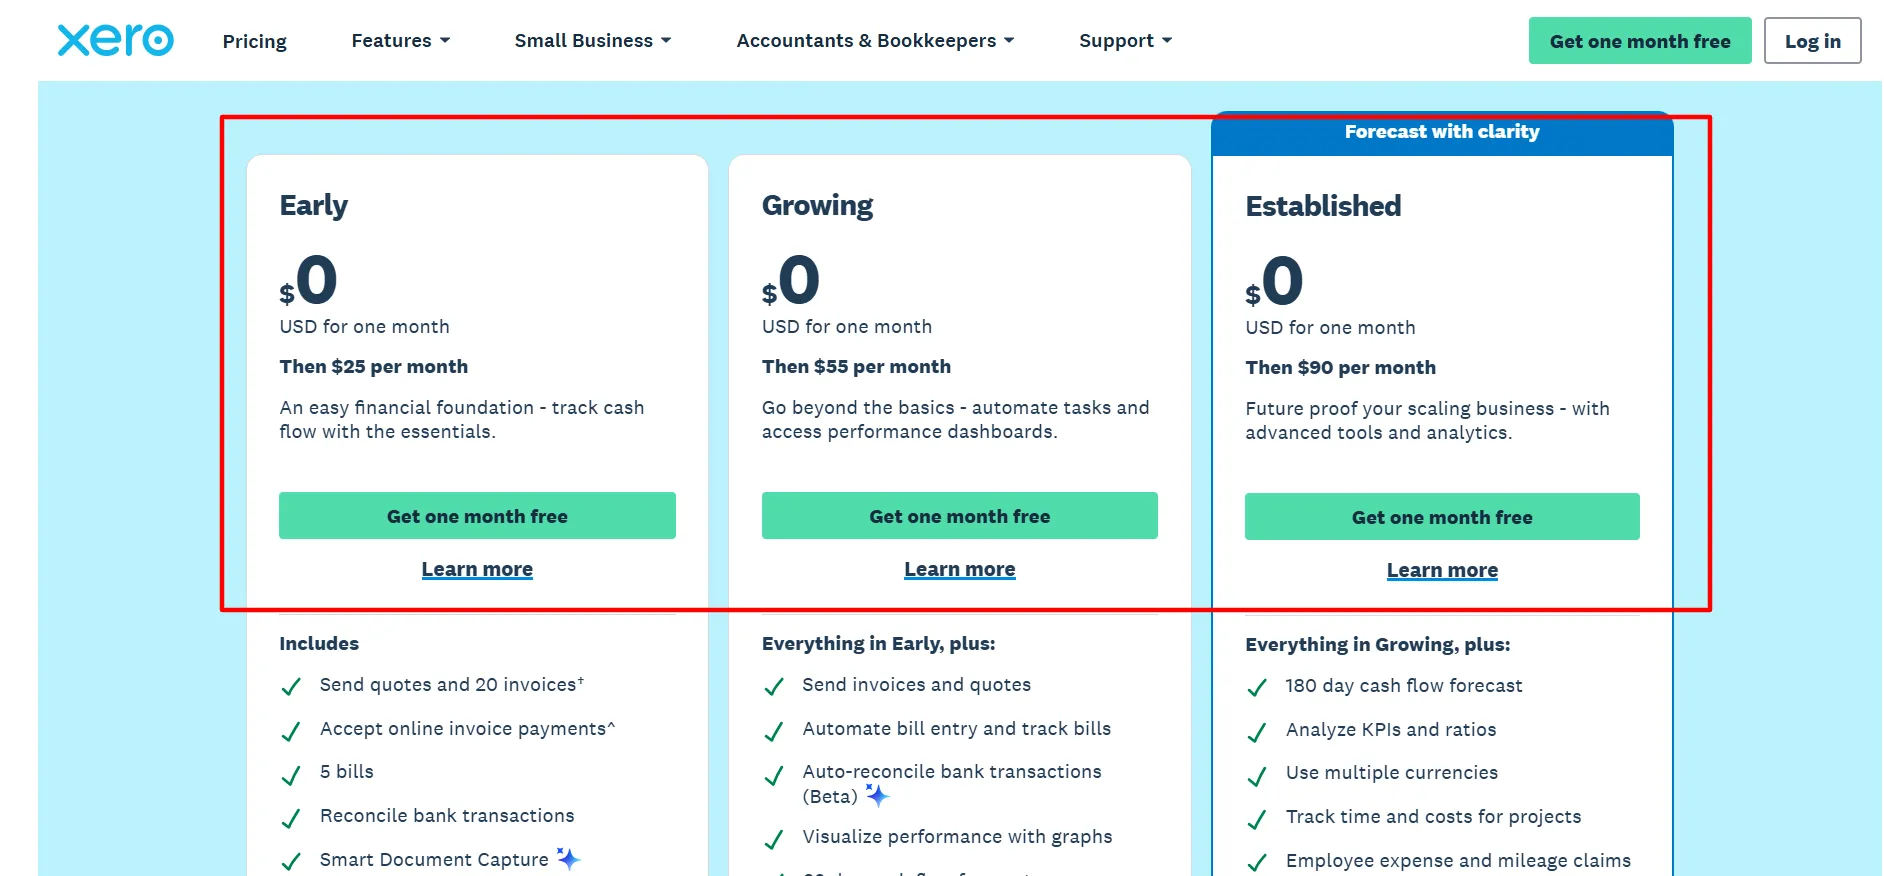
Task: Click the 5 bills feature item
Action: click(346, 772)
